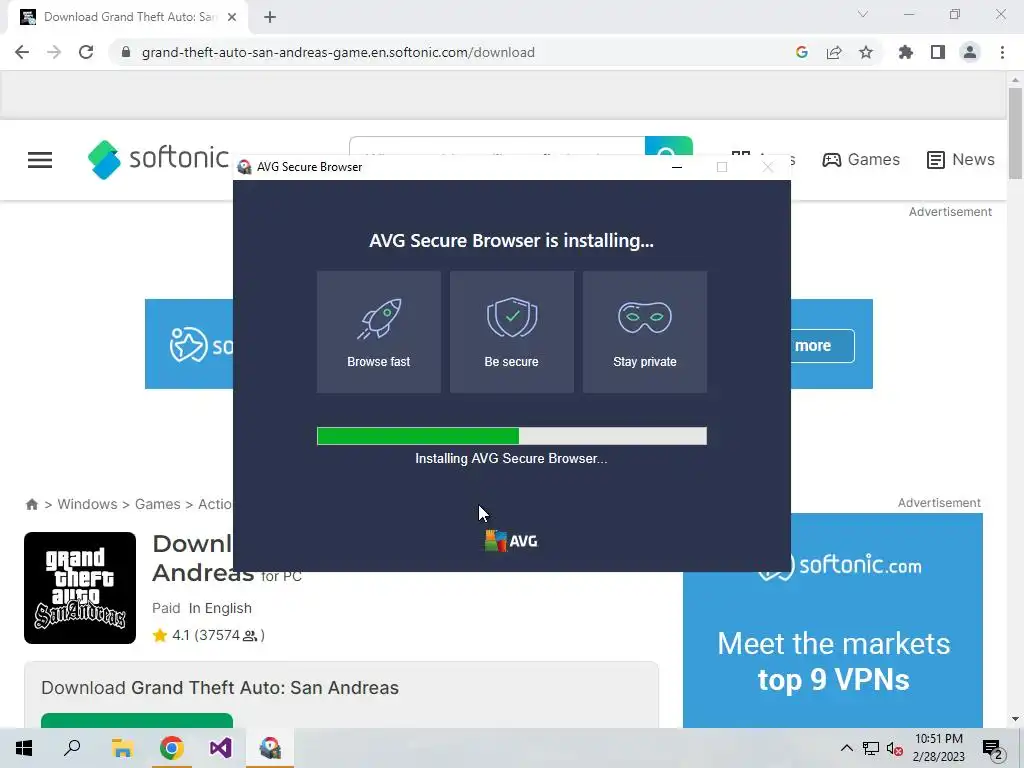Image resolution: width=1024 pixels, height=768 pixels.
Task: Click the share page icon
Action: [x=834, y=52]
